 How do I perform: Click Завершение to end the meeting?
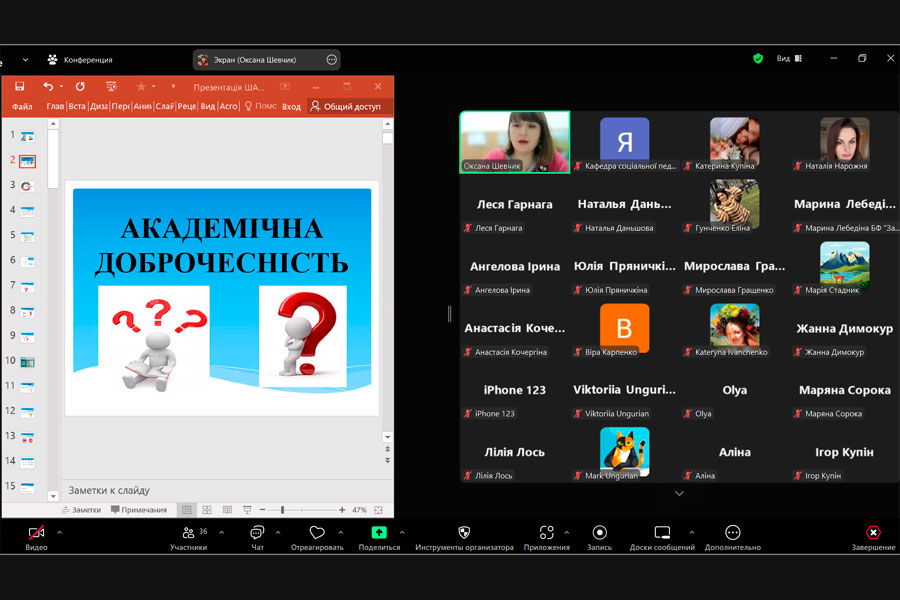coord(873,537)
